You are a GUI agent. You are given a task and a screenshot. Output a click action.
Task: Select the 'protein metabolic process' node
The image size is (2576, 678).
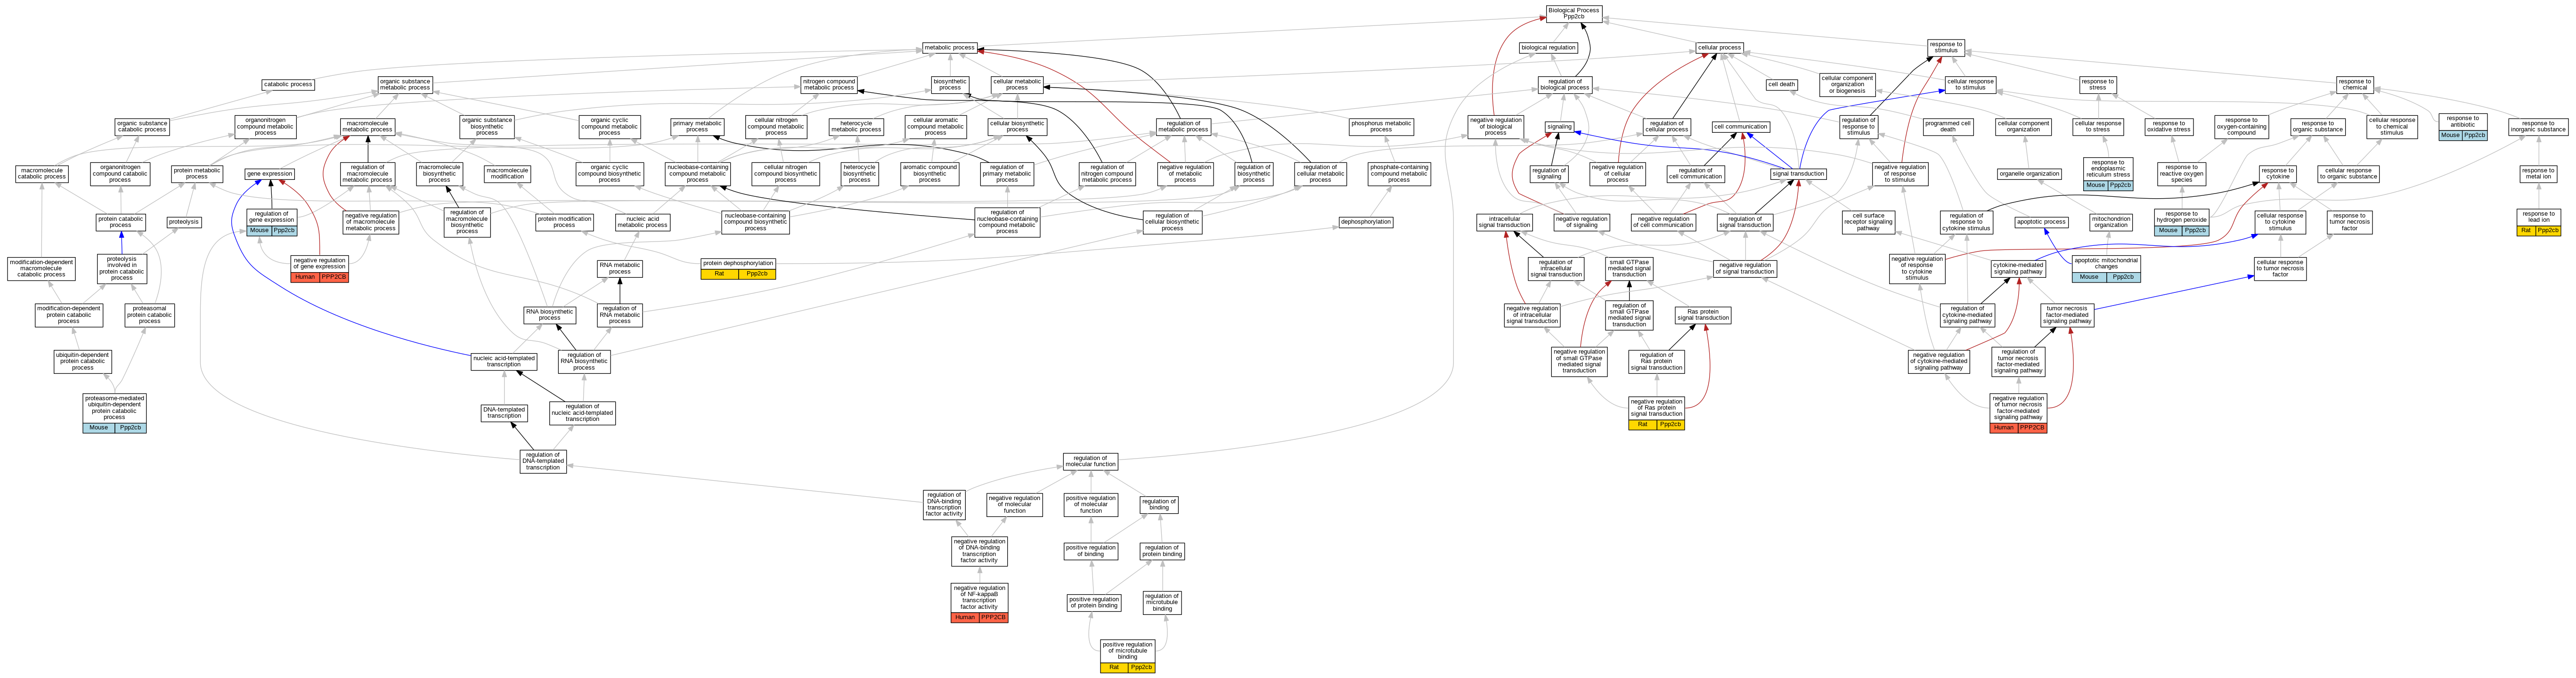(x=197, y=174)
